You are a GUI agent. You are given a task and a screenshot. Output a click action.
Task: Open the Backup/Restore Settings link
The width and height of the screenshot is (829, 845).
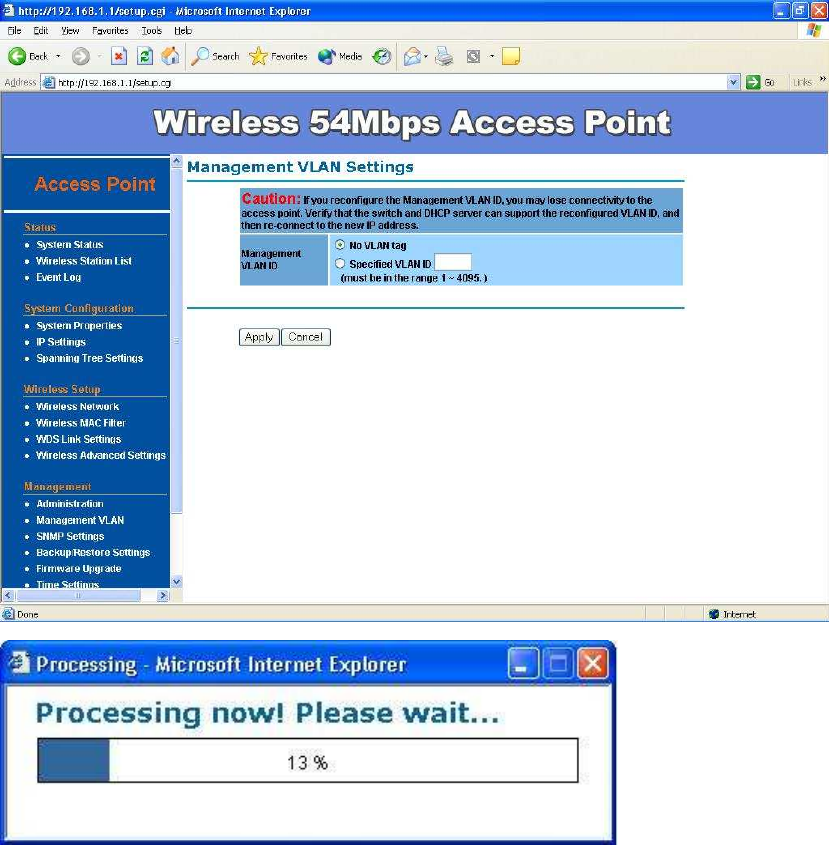click(93, 552)
